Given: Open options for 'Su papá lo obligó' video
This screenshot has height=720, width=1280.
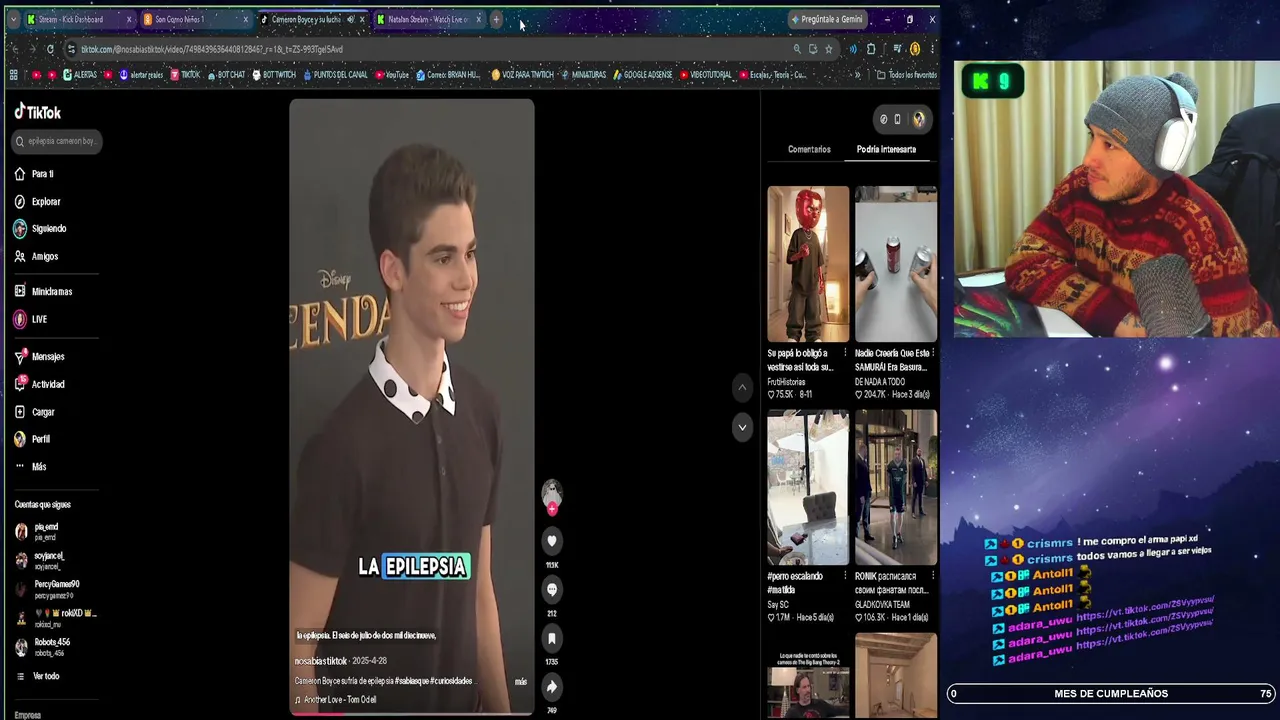Looking at the screenshot, I should 845,353.
